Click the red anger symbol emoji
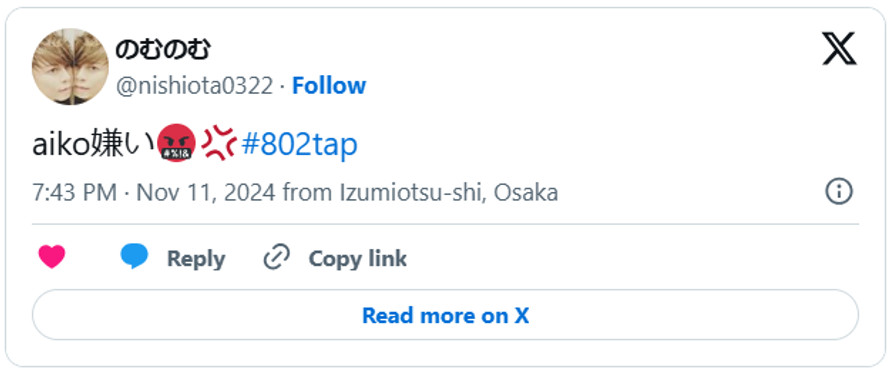The image size is (896, 378). 219,143
